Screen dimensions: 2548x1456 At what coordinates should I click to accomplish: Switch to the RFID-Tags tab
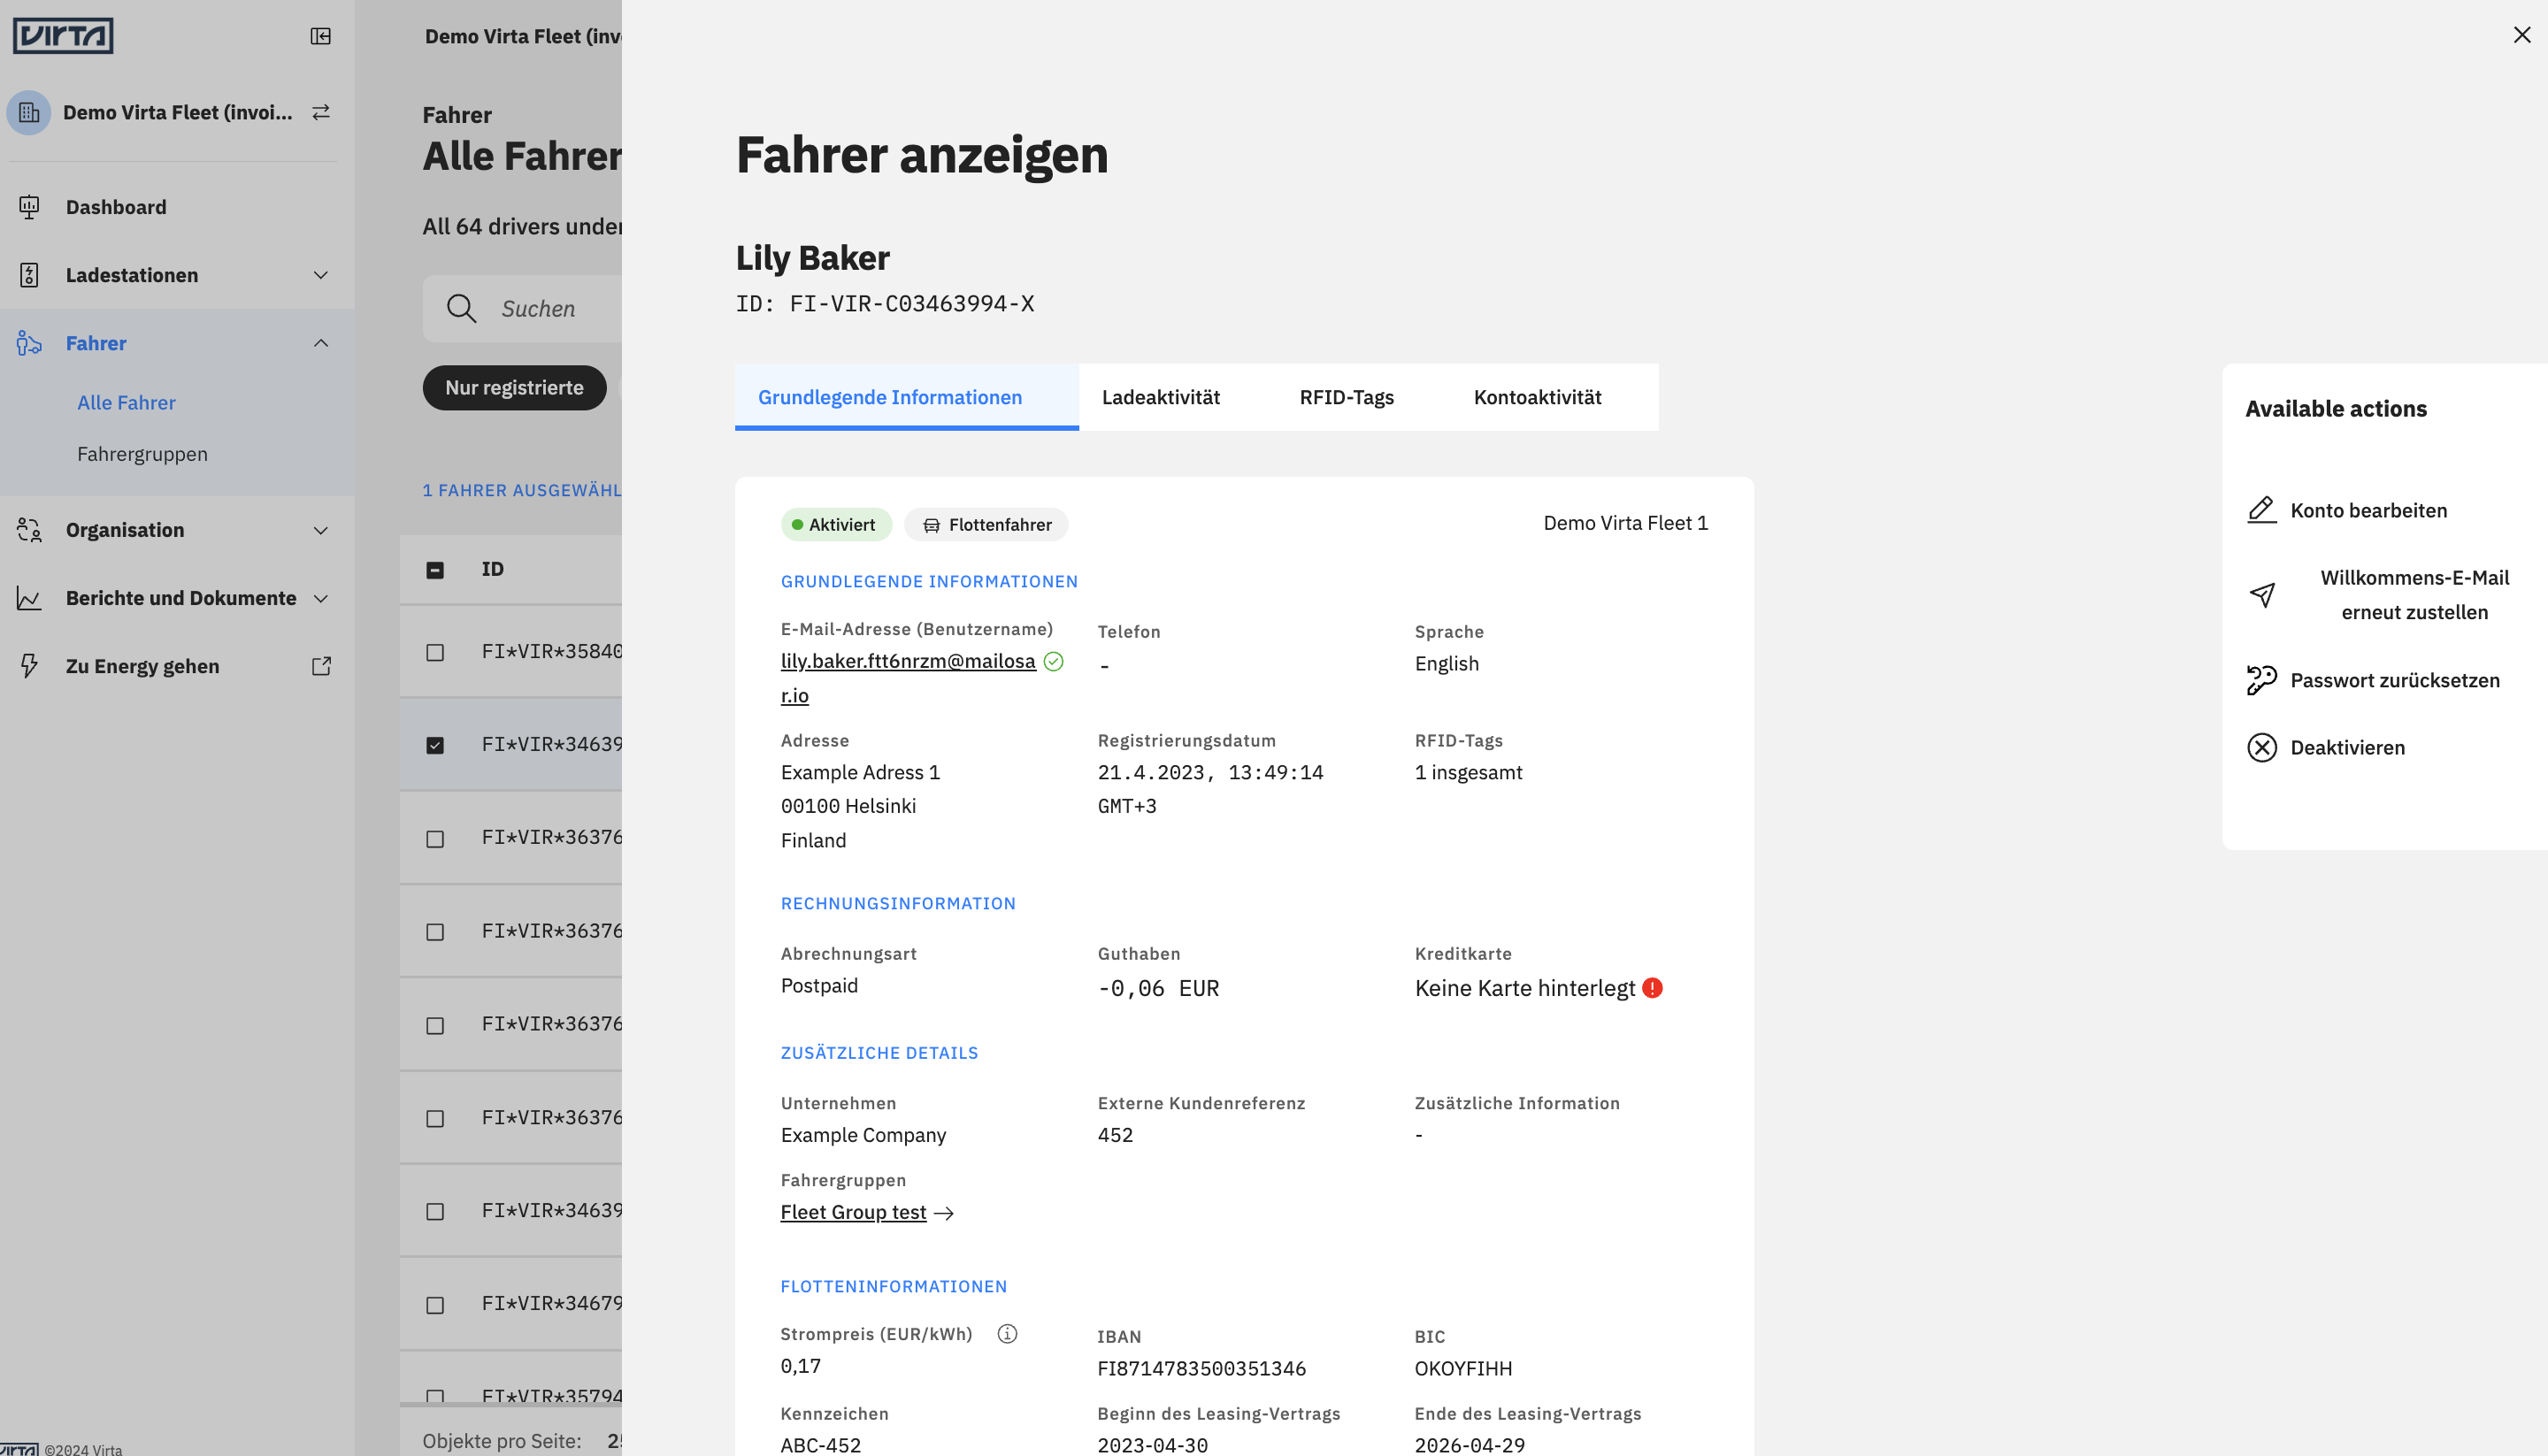1346,397
